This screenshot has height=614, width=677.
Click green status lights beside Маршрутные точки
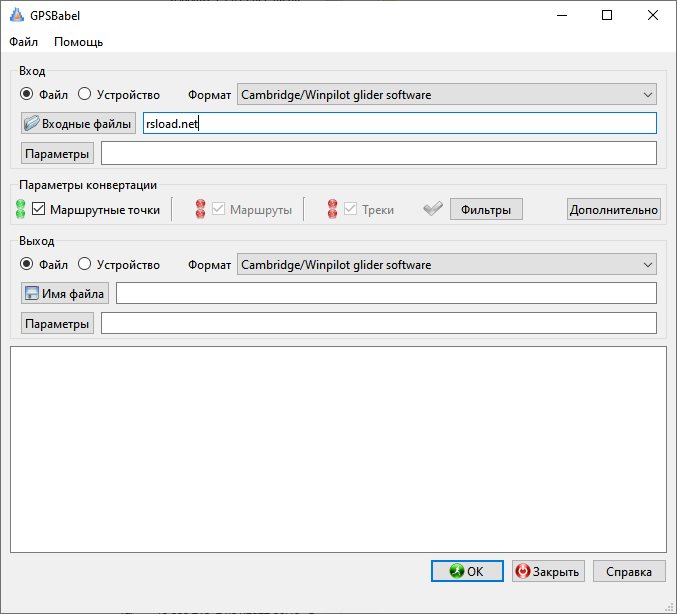coord(20,209)
